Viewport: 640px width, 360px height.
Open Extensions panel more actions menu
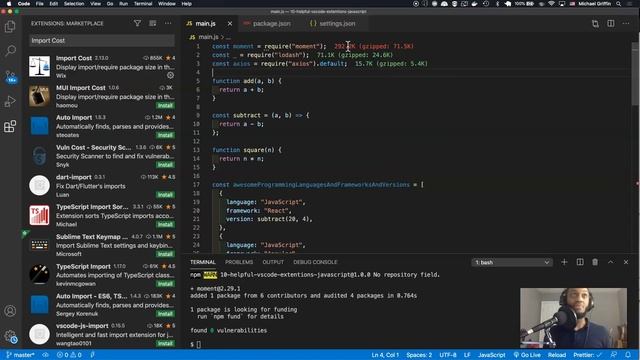(168, 23)
